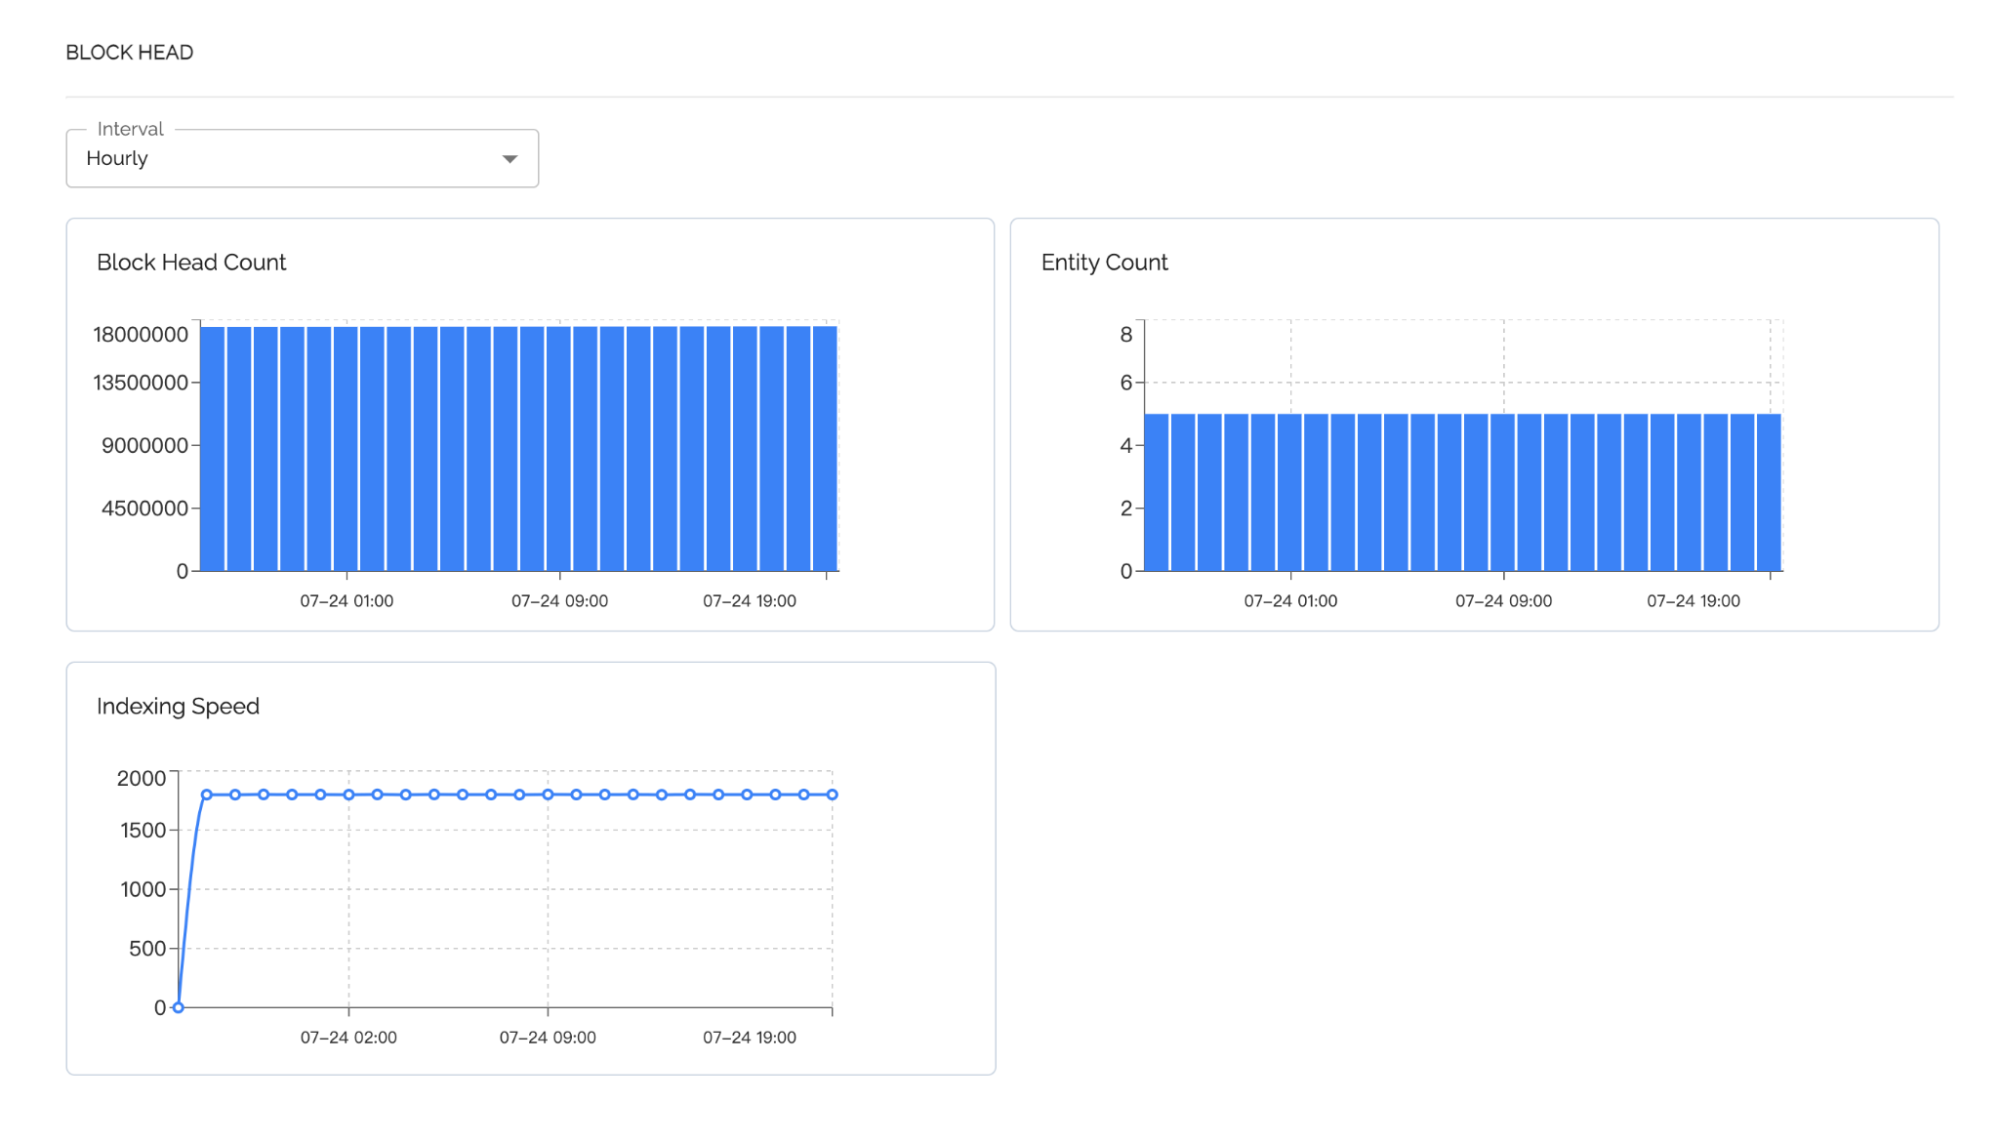
Task: Click the Entity Count chart title
Action: [1104, 262]
